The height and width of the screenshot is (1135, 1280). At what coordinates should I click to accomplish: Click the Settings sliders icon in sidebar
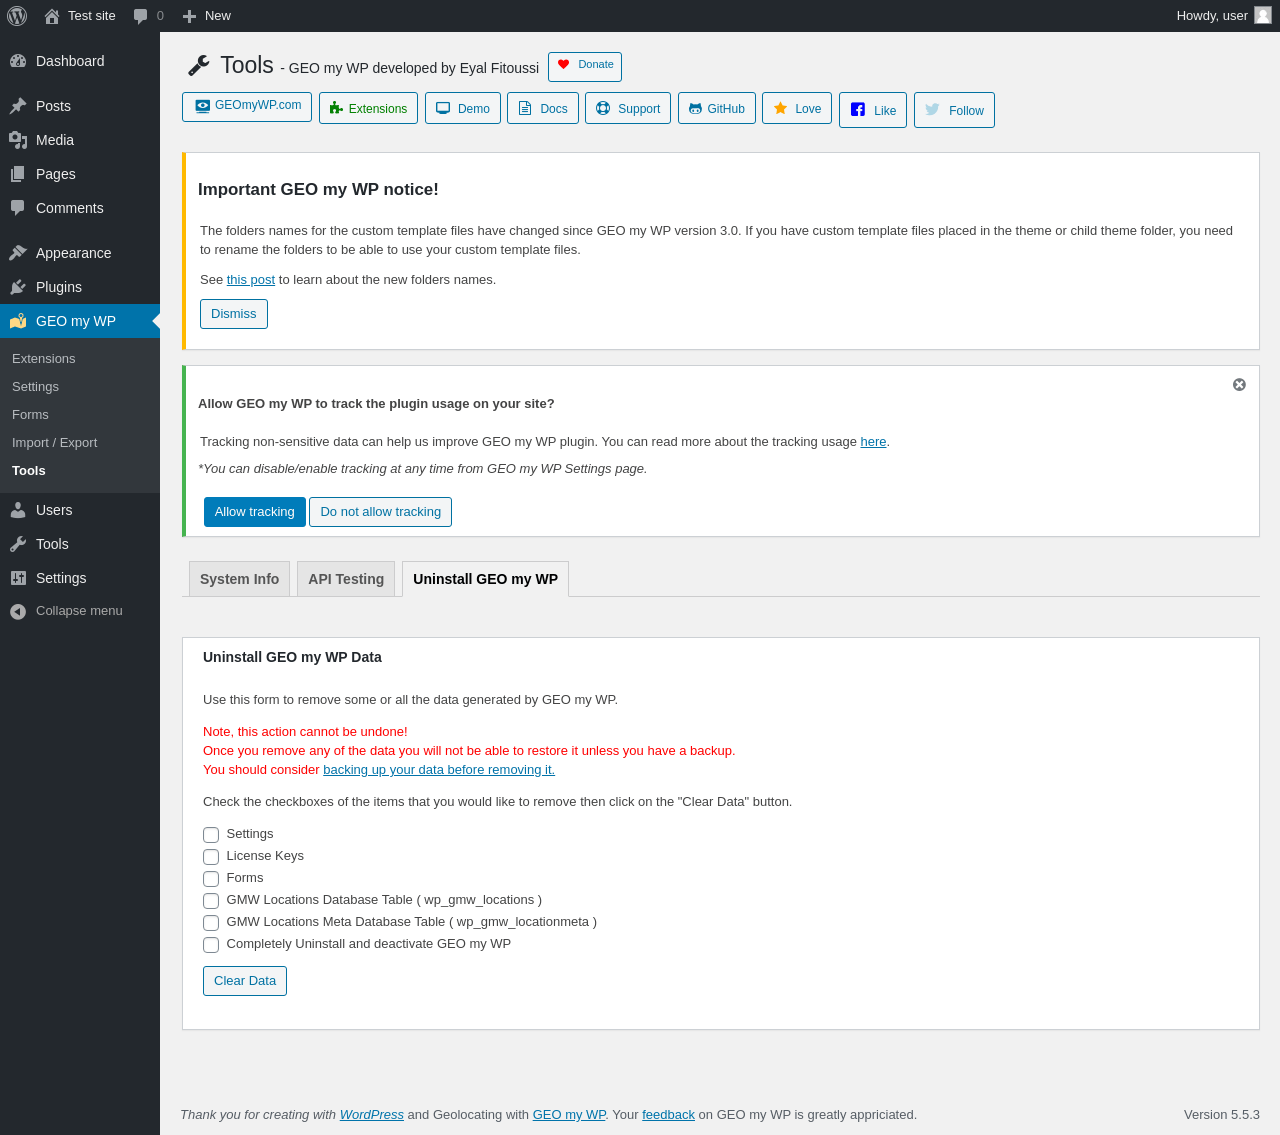click(x=18, y=578)
